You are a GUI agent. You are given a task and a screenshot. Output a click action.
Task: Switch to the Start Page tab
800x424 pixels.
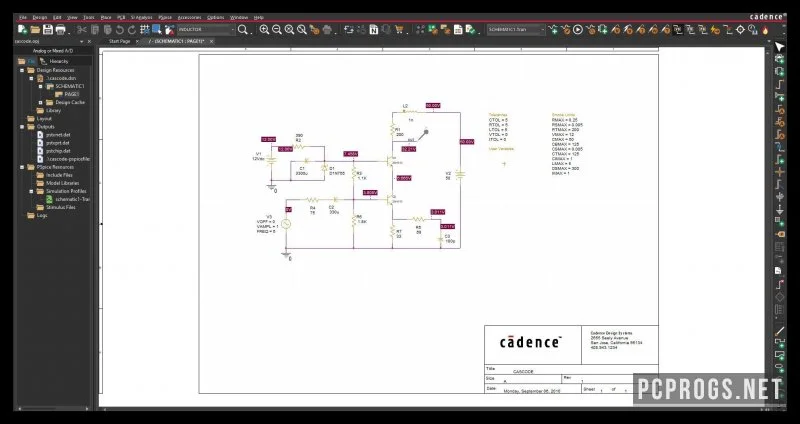pos(119,41)
